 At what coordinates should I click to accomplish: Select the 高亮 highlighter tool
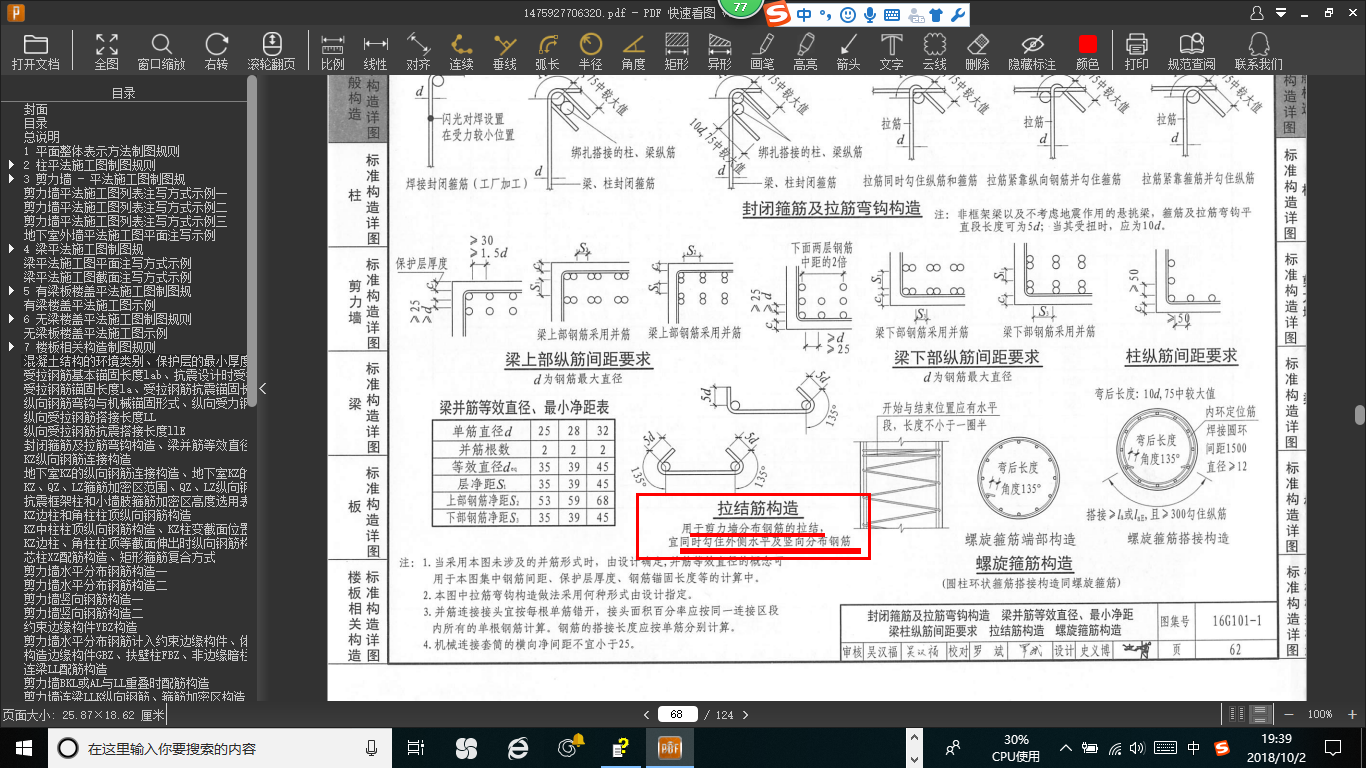click(x=805, y=51)
